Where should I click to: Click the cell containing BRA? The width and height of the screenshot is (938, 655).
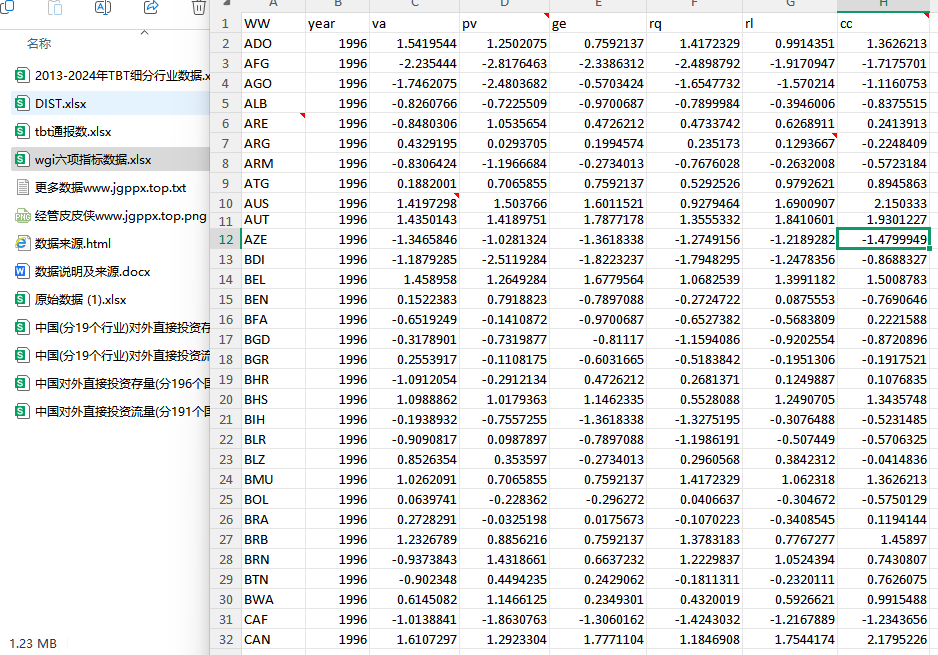pos(273,520)
